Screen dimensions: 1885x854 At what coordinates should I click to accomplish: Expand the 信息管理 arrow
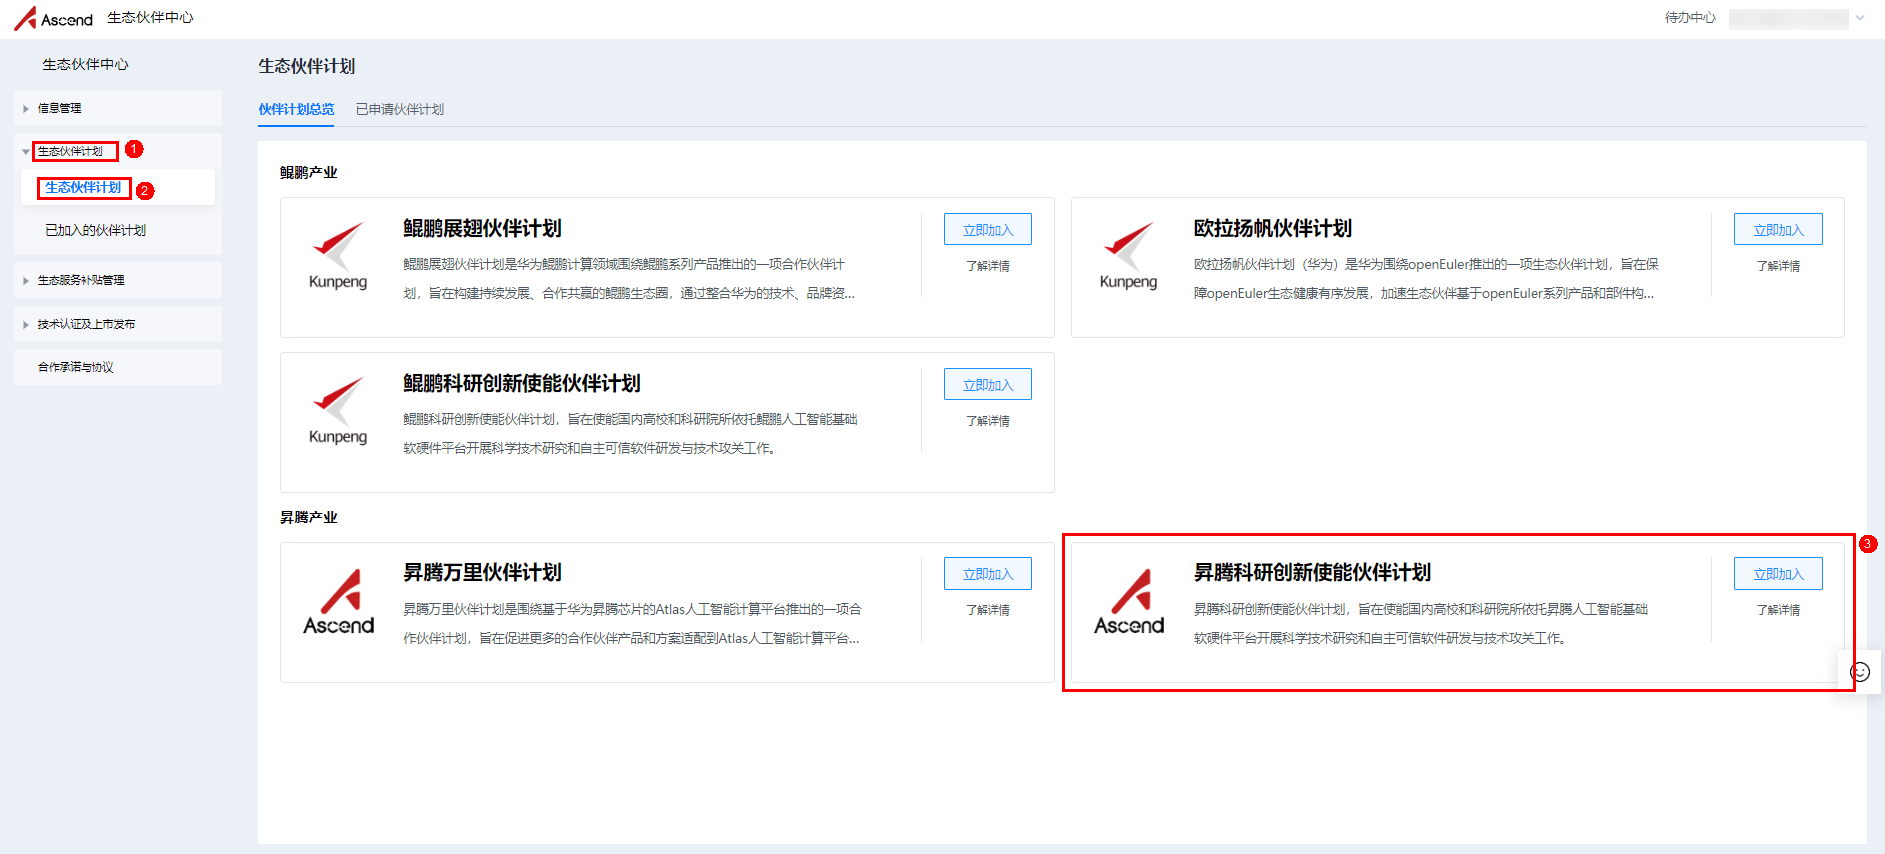tap(26, 108)
